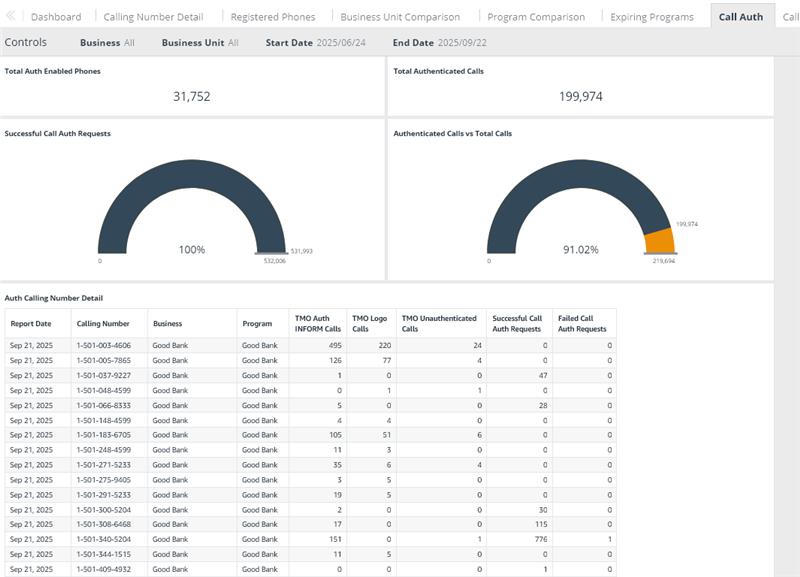The width and height of the screenshot is (800, 577).
Task: Open the Dashboard tab
Action: (x=56, y=17)
